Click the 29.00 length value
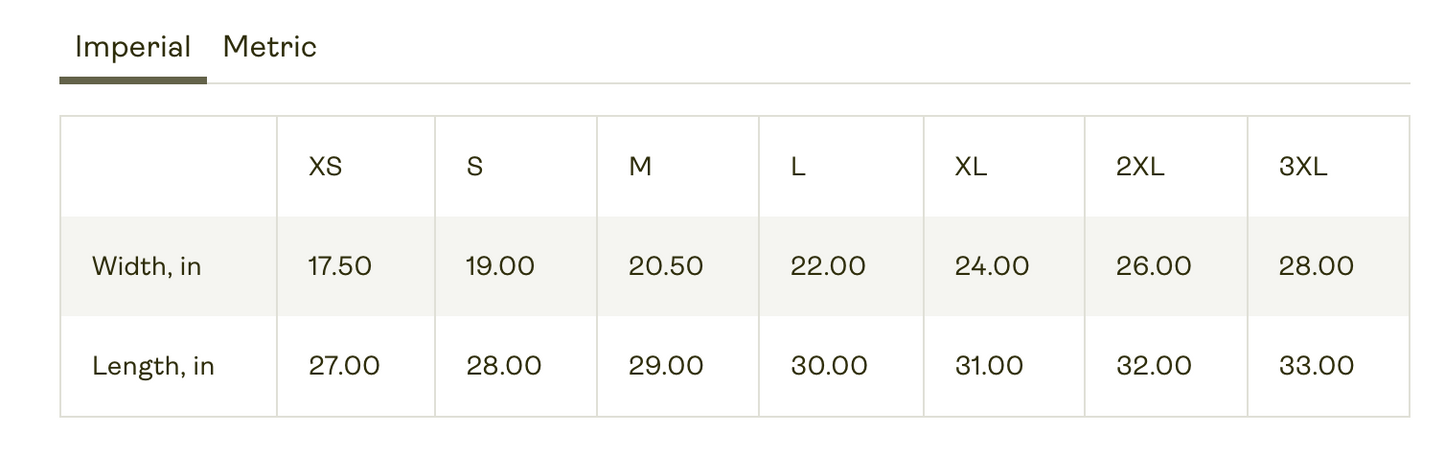1445x456 pixels. coord(666,366)
